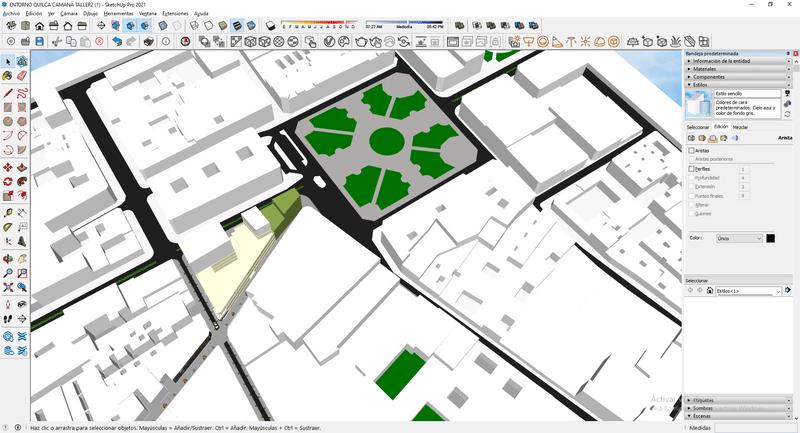The height and width of the screenshot is (433, 800).
Task: Select the Line pencil tool
Action: coord(8,93)
